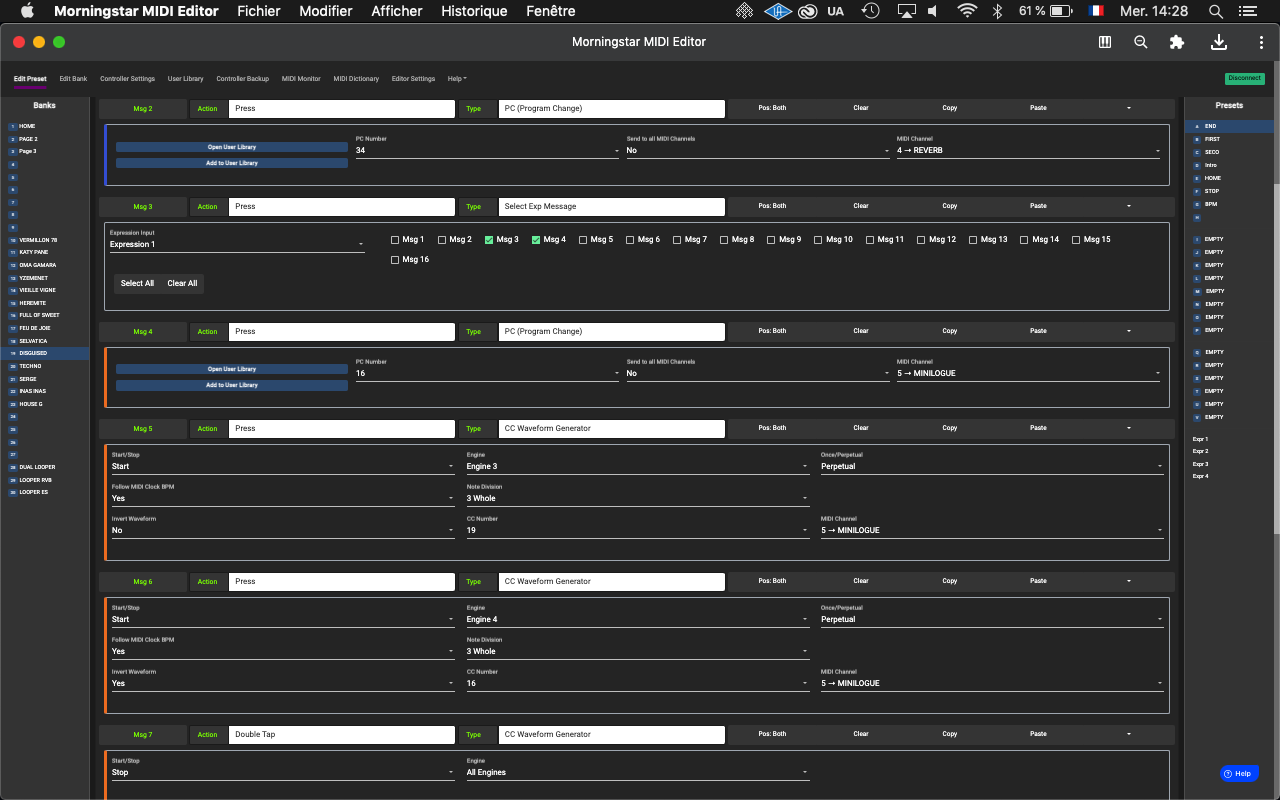Enable the Msg 16 checkbox
Viewport: 1280px width, 800px height.
point(395,260)
